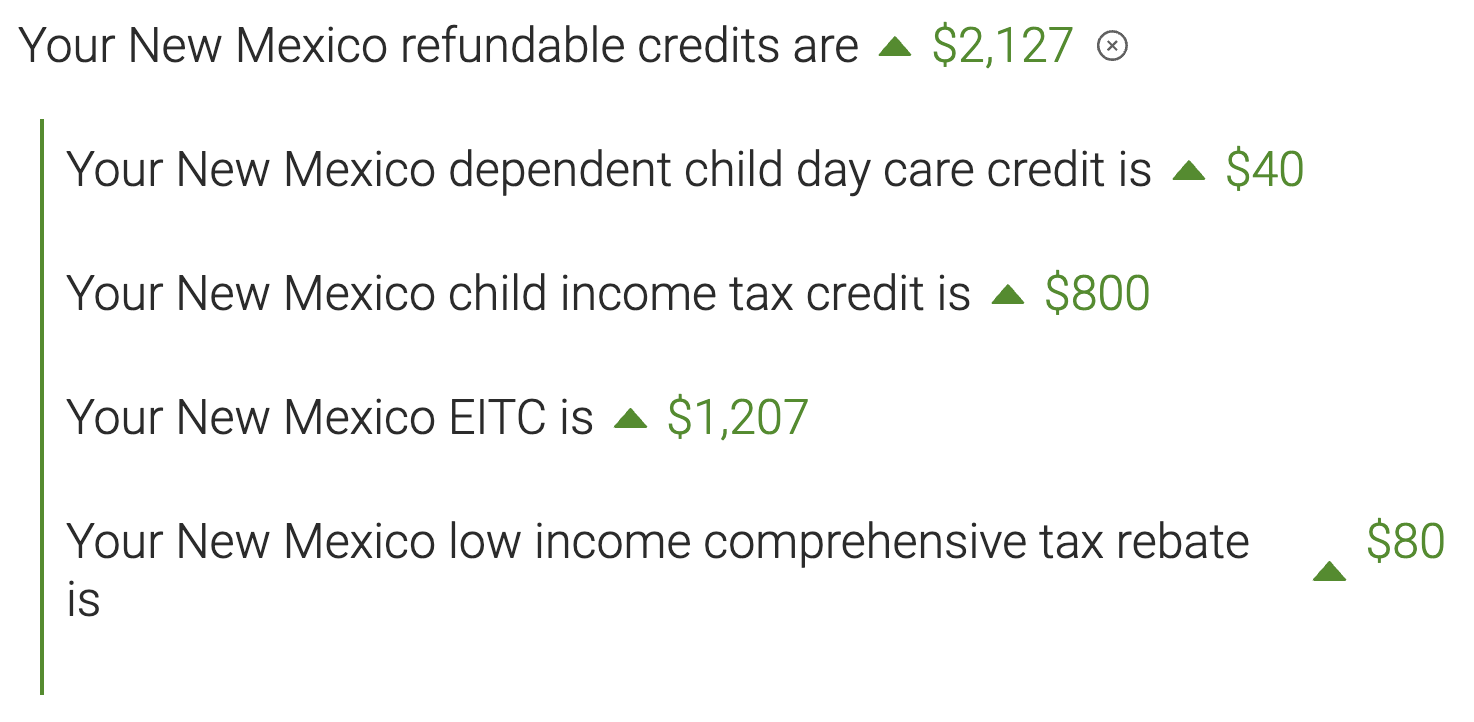Click the green vertical breakdown bar
The height and width of the screenshot is (722, 1474).
tap(42, 406)
